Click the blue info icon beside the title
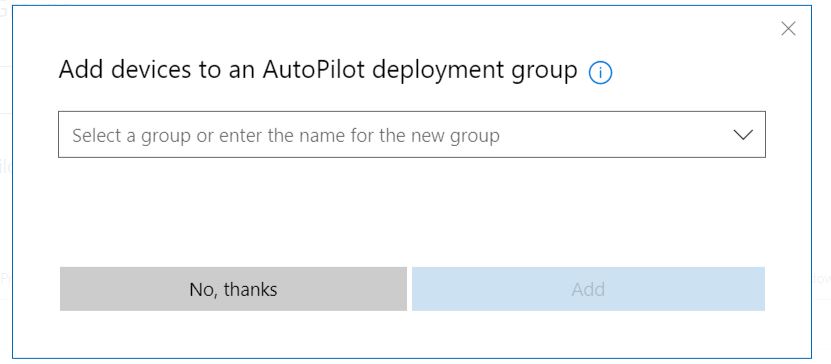Image resolution: width=831 pixels, height=364 pixels. [600, 73]
